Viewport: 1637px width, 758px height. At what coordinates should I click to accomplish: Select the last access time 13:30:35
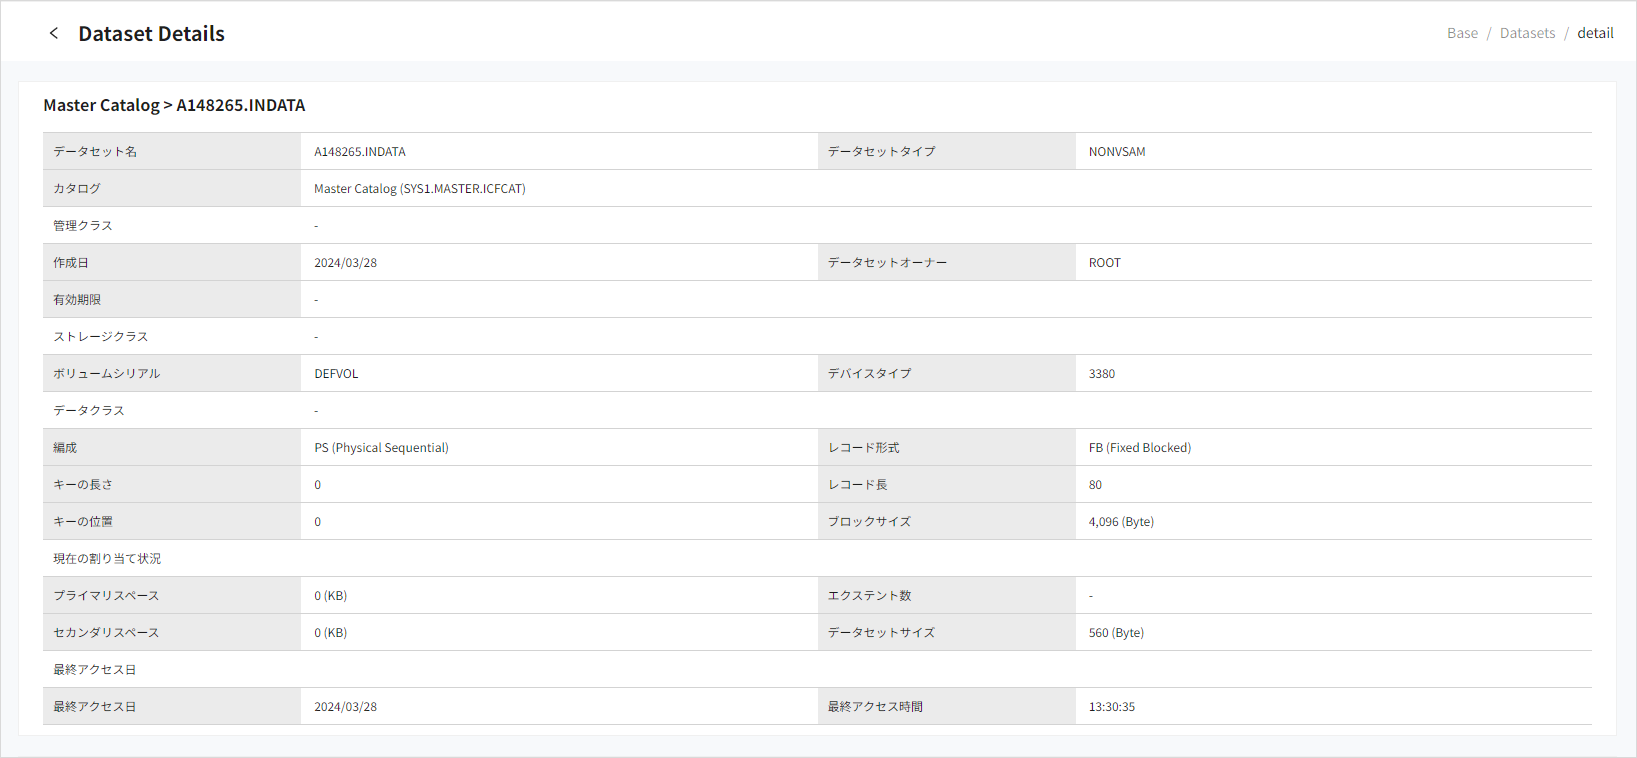tap(1111, 707)
